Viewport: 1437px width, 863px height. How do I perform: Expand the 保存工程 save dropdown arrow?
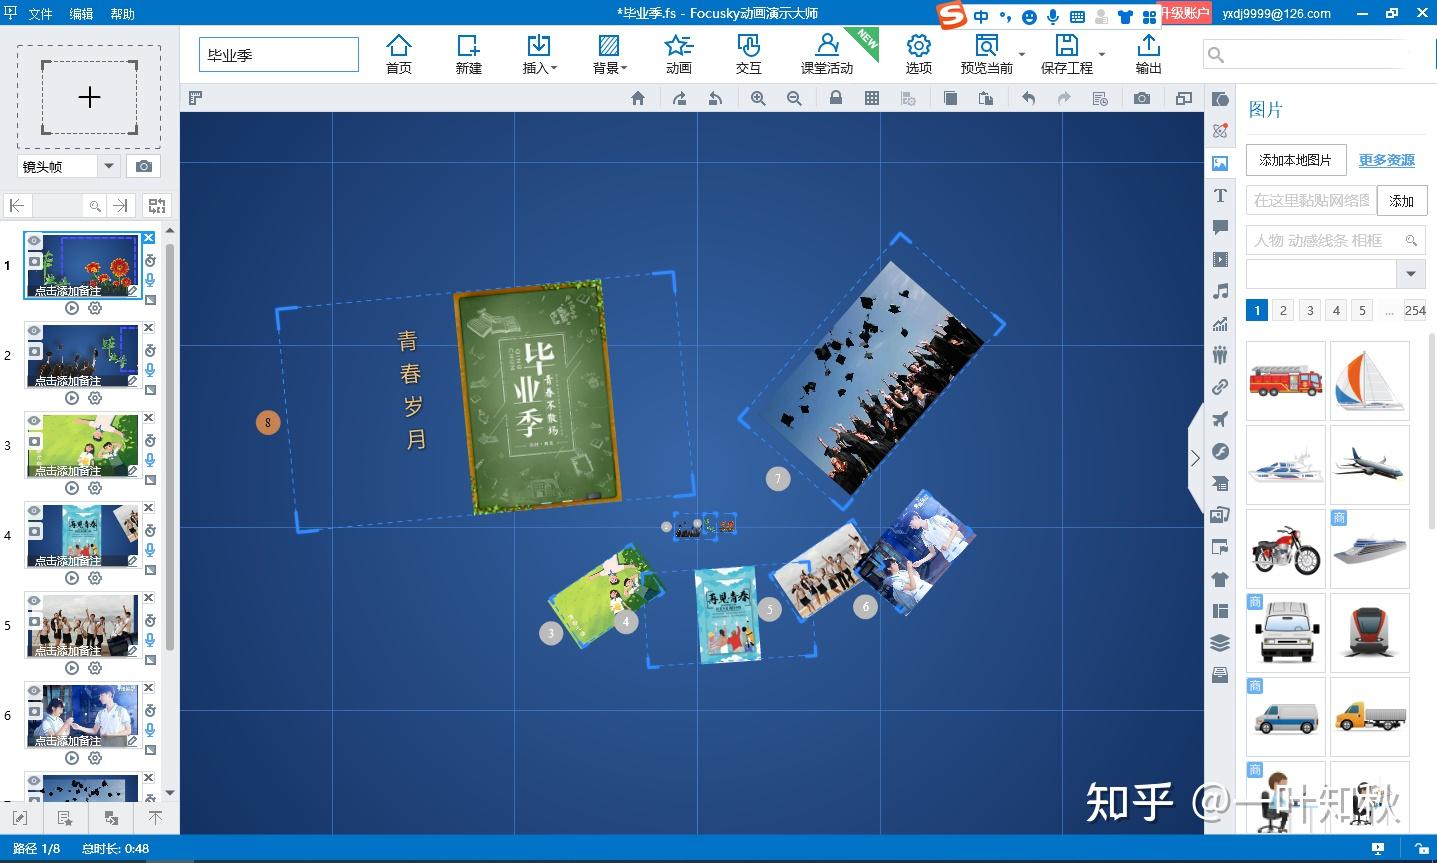click(1102, 54)
